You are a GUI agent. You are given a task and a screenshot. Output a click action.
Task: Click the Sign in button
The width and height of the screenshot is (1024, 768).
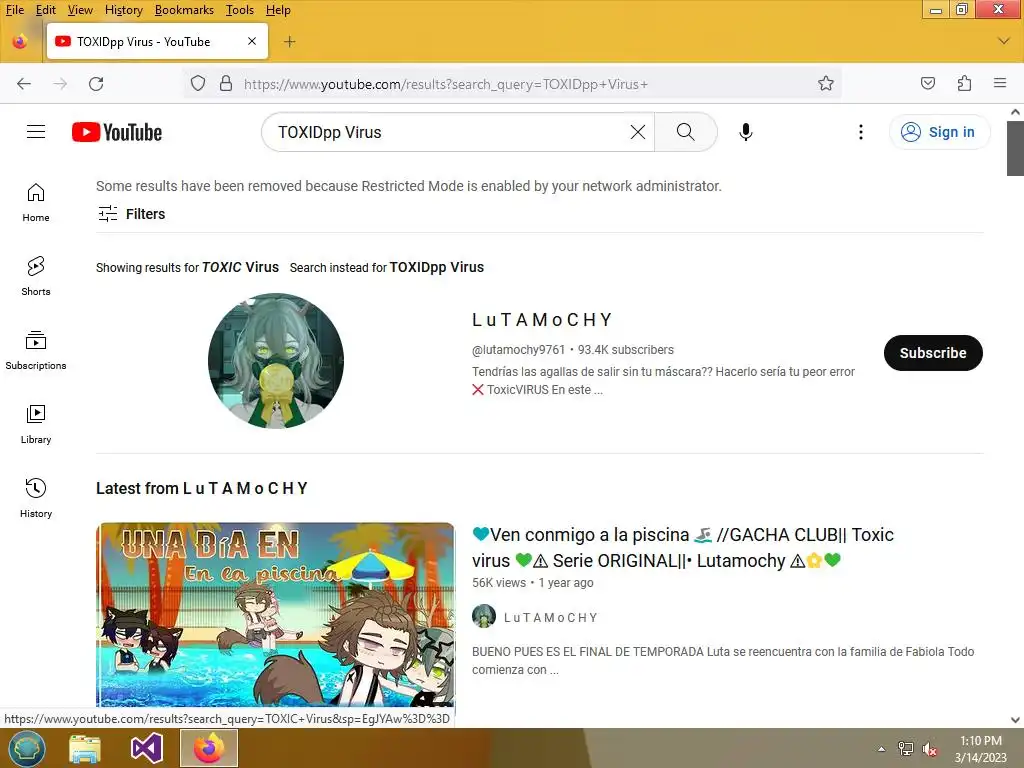[x=939, y=132]
